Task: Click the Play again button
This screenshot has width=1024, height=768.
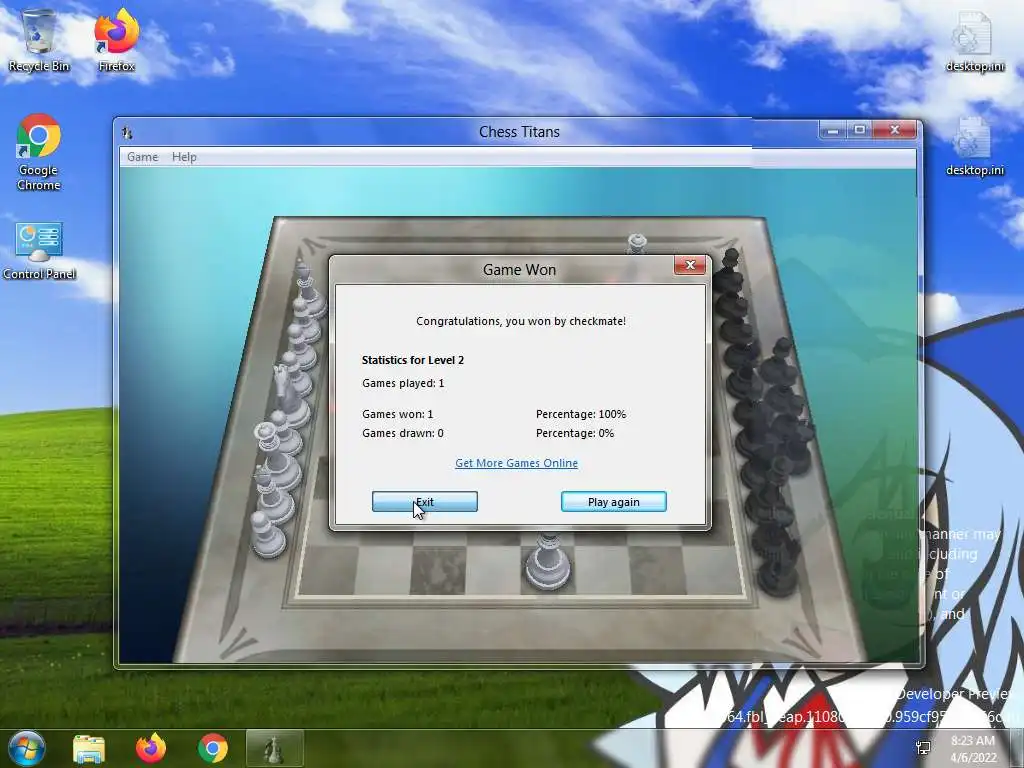Action: coord(613,502)
